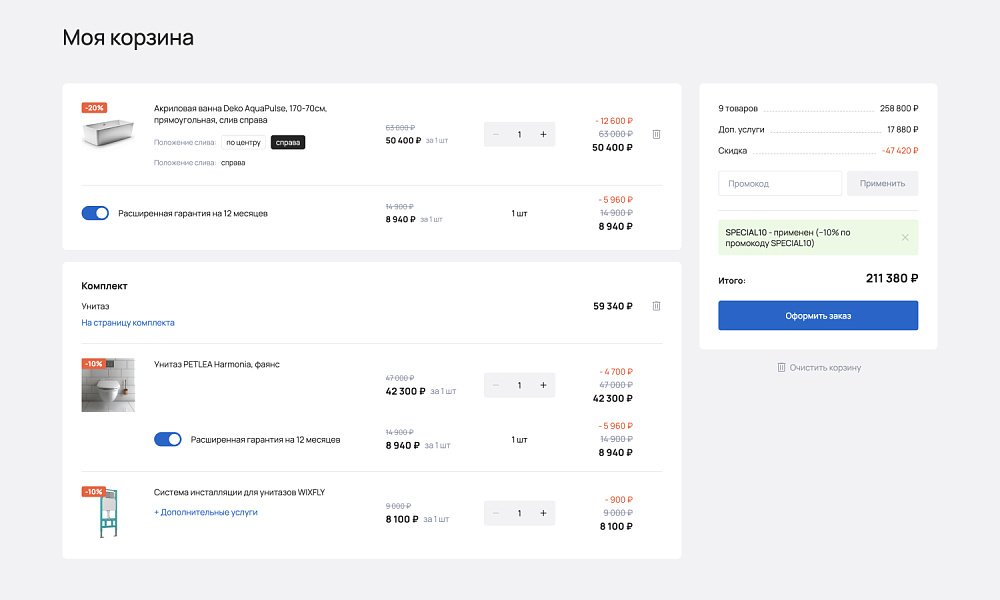Screen dimensions: 1000x600
Task: Expand «Дополнительные услуги» for WIXFLY system
Action: click(x=206, y=512)
